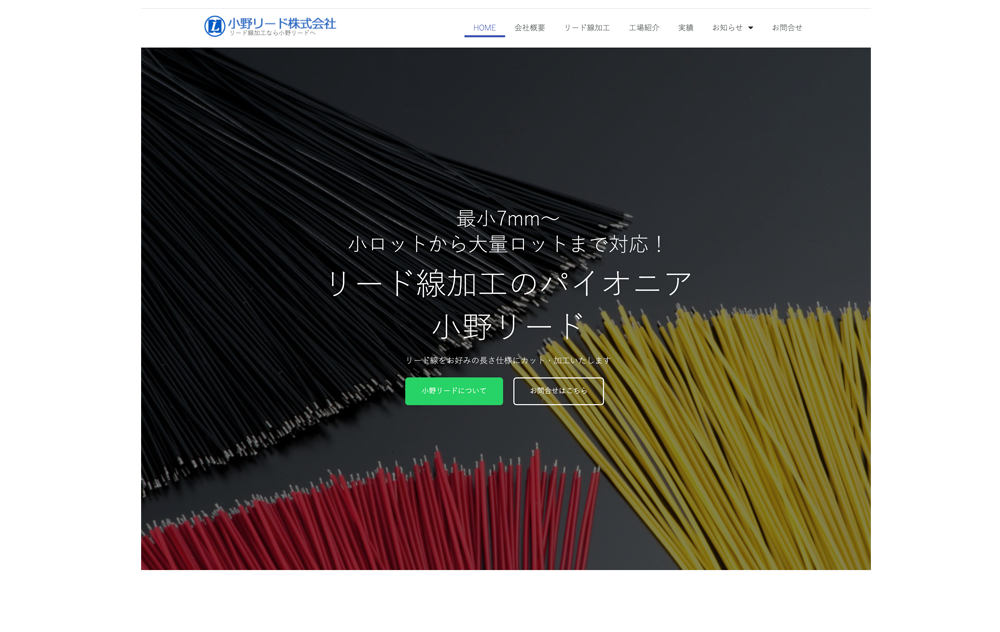
Task: Click the 小ロットから大量ロットまで対応 text
Action: tap(508, 244)
